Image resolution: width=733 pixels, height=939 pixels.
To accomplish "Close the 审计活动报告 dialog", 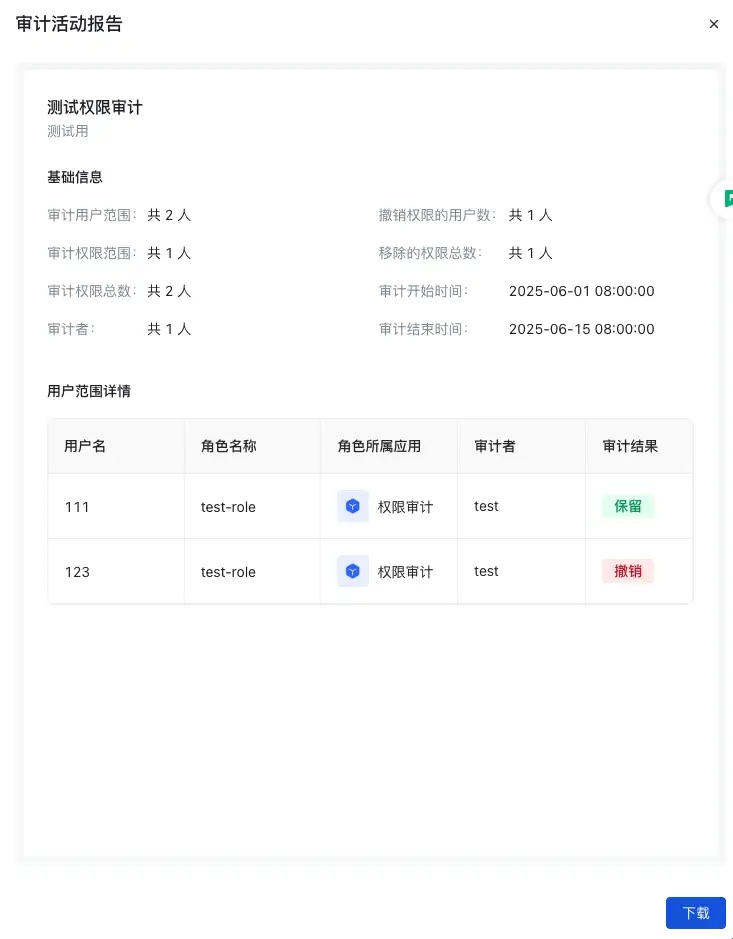I will [x=713, y=24].
